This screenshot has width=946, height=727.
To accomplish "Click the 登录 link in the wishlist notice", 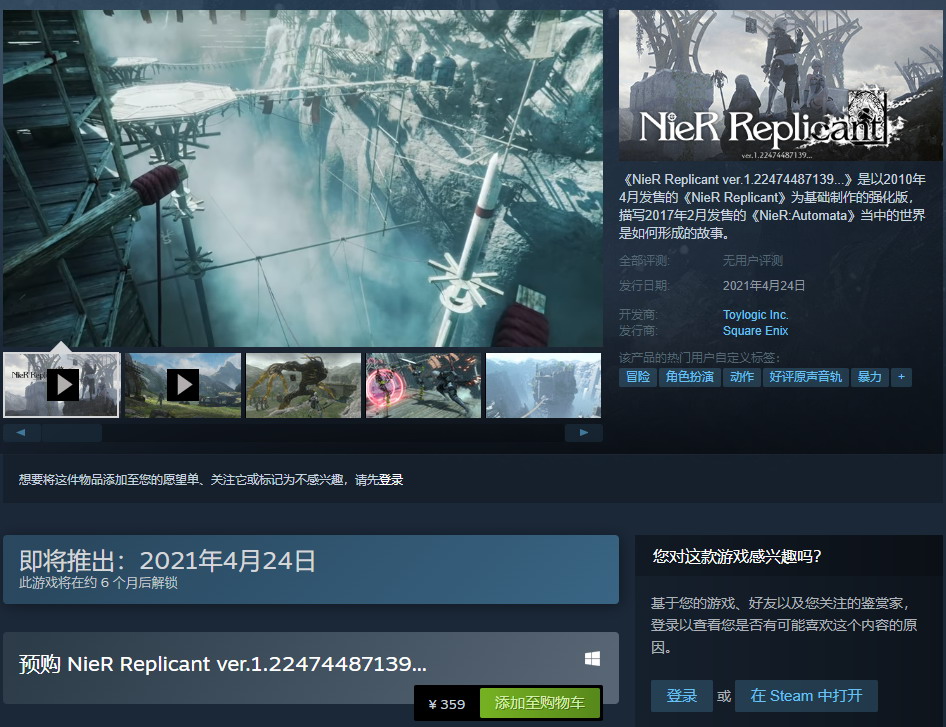I will pos(391,480).
